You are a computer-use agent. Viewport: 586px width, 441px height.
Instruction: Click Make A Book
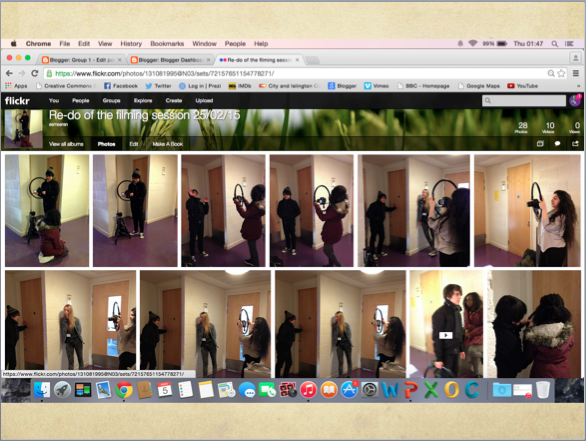(167, 144)
